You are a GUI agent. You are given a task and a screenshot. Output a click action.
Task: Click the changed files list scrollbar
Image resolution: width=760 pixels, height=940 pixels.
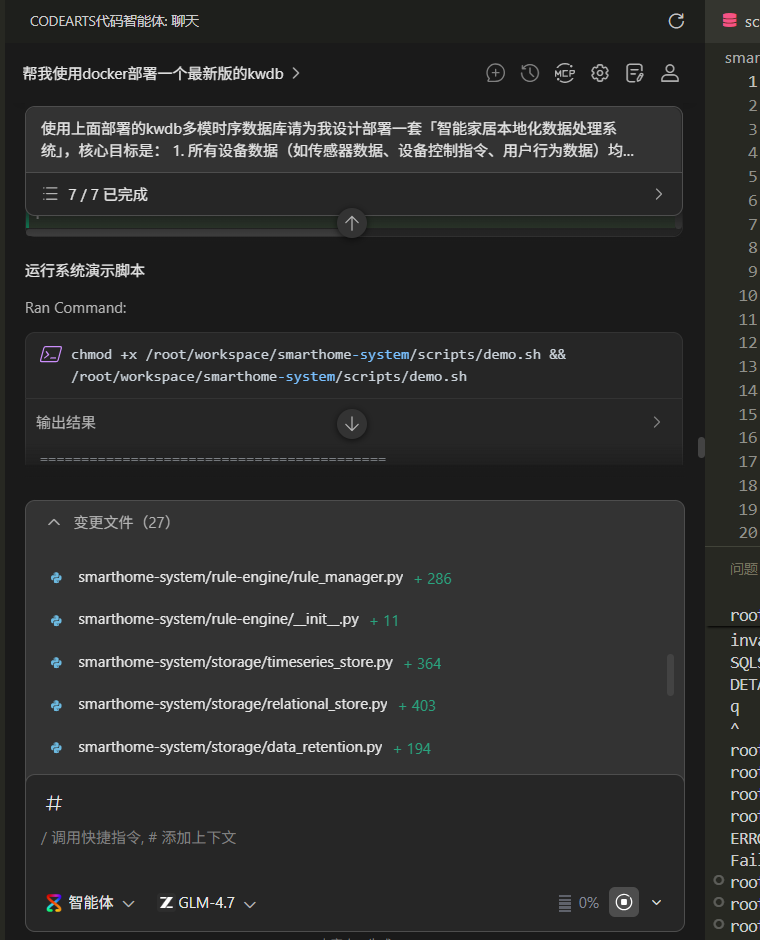(x=670, y=675)
